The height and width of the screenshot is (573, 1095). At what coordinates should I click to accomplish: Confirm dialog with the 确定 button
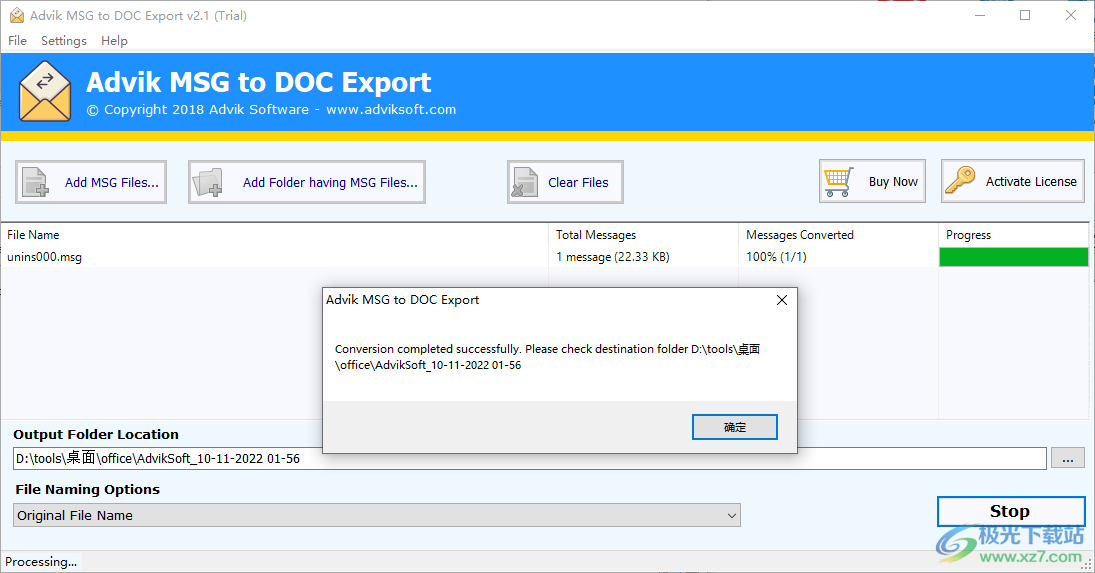pyautogui.click(x=735, y=427)
